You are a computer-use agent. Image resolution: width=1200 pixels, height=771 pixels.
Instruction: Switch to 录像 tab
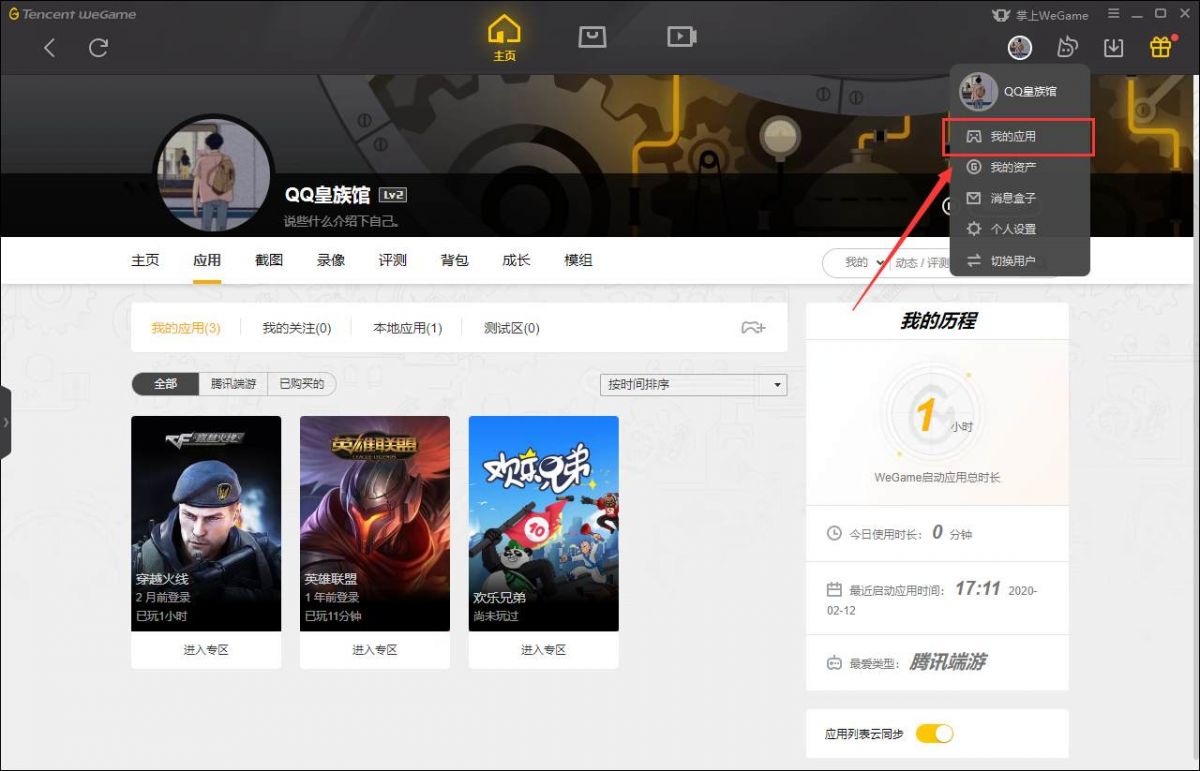(x=331, y=260)
